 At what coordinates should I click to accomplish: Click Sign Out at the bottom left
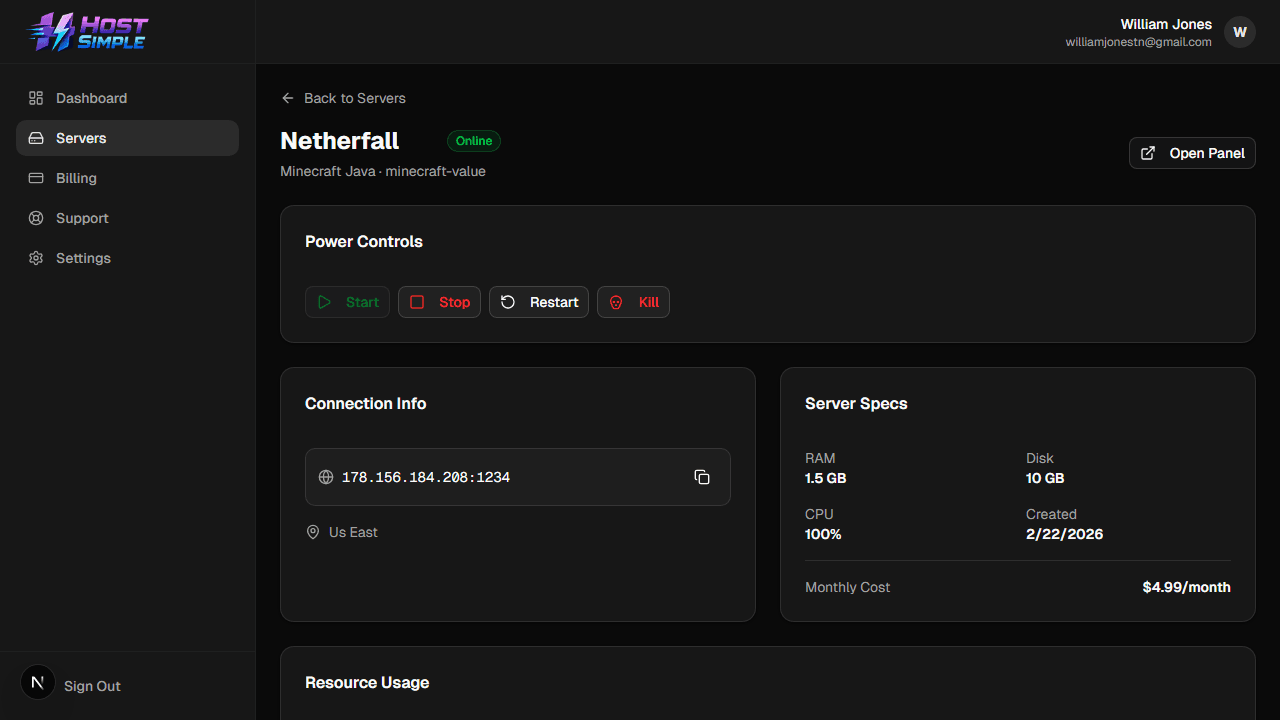tap(91, 686)
